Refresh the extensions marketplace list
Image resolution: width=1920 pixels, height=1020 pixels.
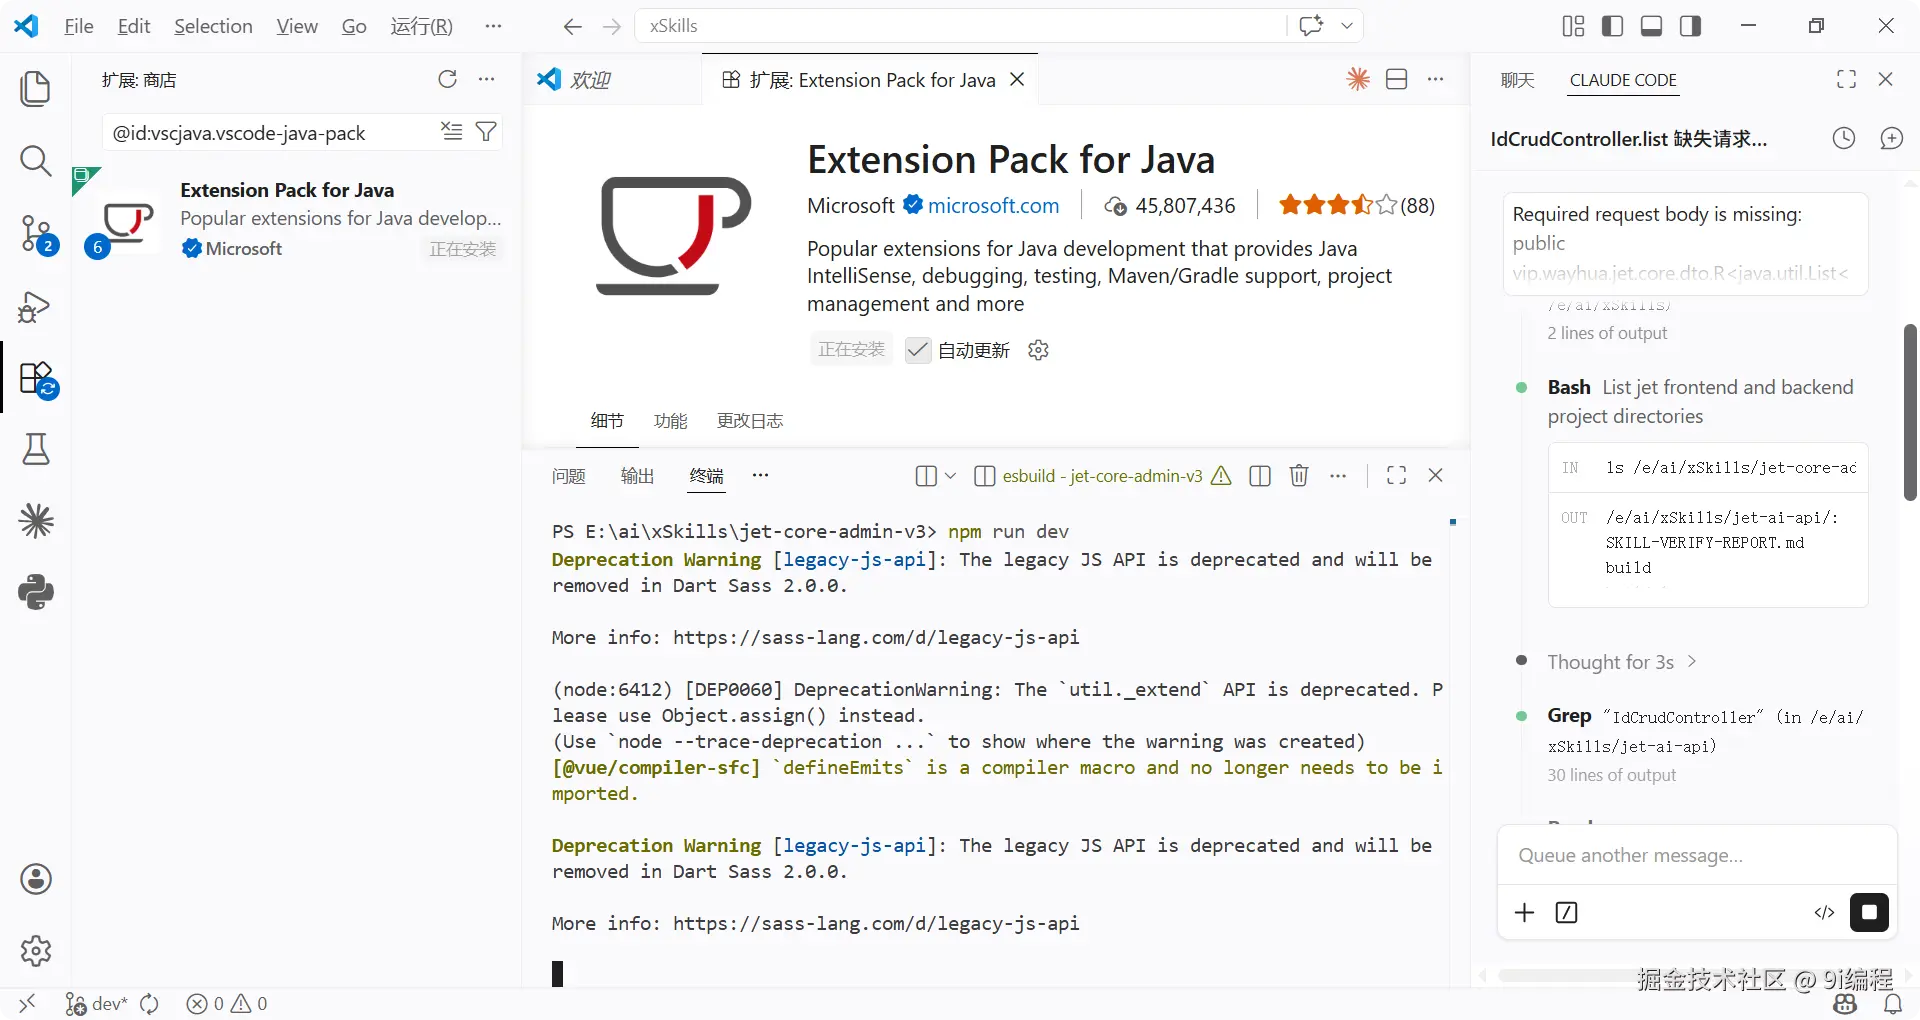coord(447,79)
